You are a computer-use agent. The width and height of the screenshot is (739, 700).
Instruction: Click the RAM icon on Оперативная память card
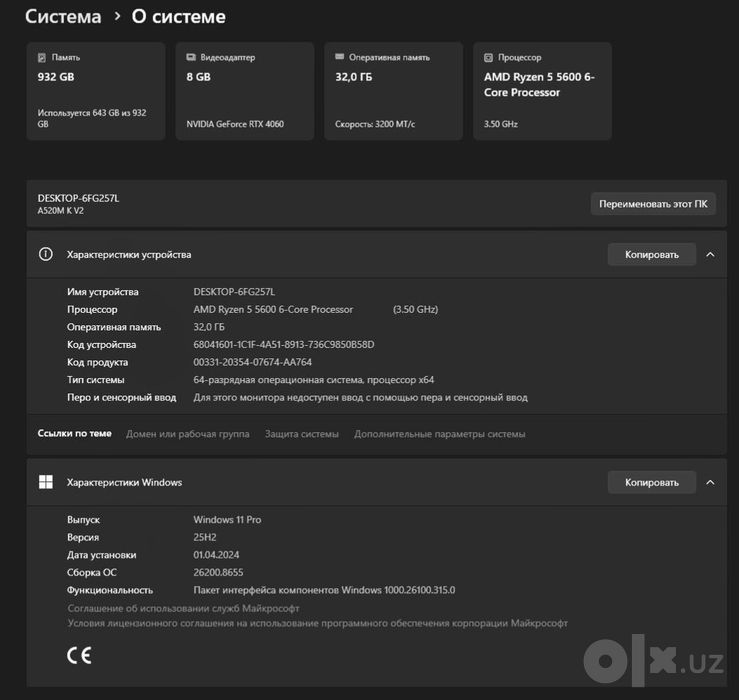pos(339,57)
